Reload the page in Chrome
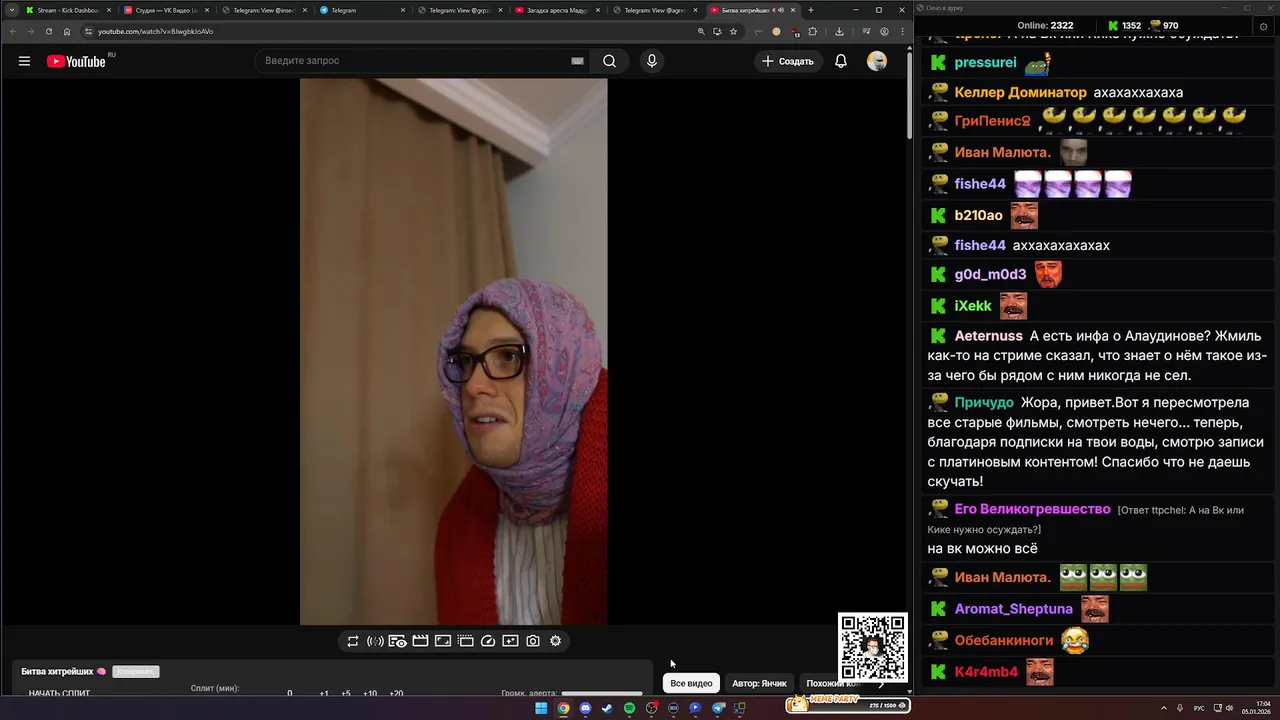Screen dimensions: 1280x720 click(x=48, y=31)
